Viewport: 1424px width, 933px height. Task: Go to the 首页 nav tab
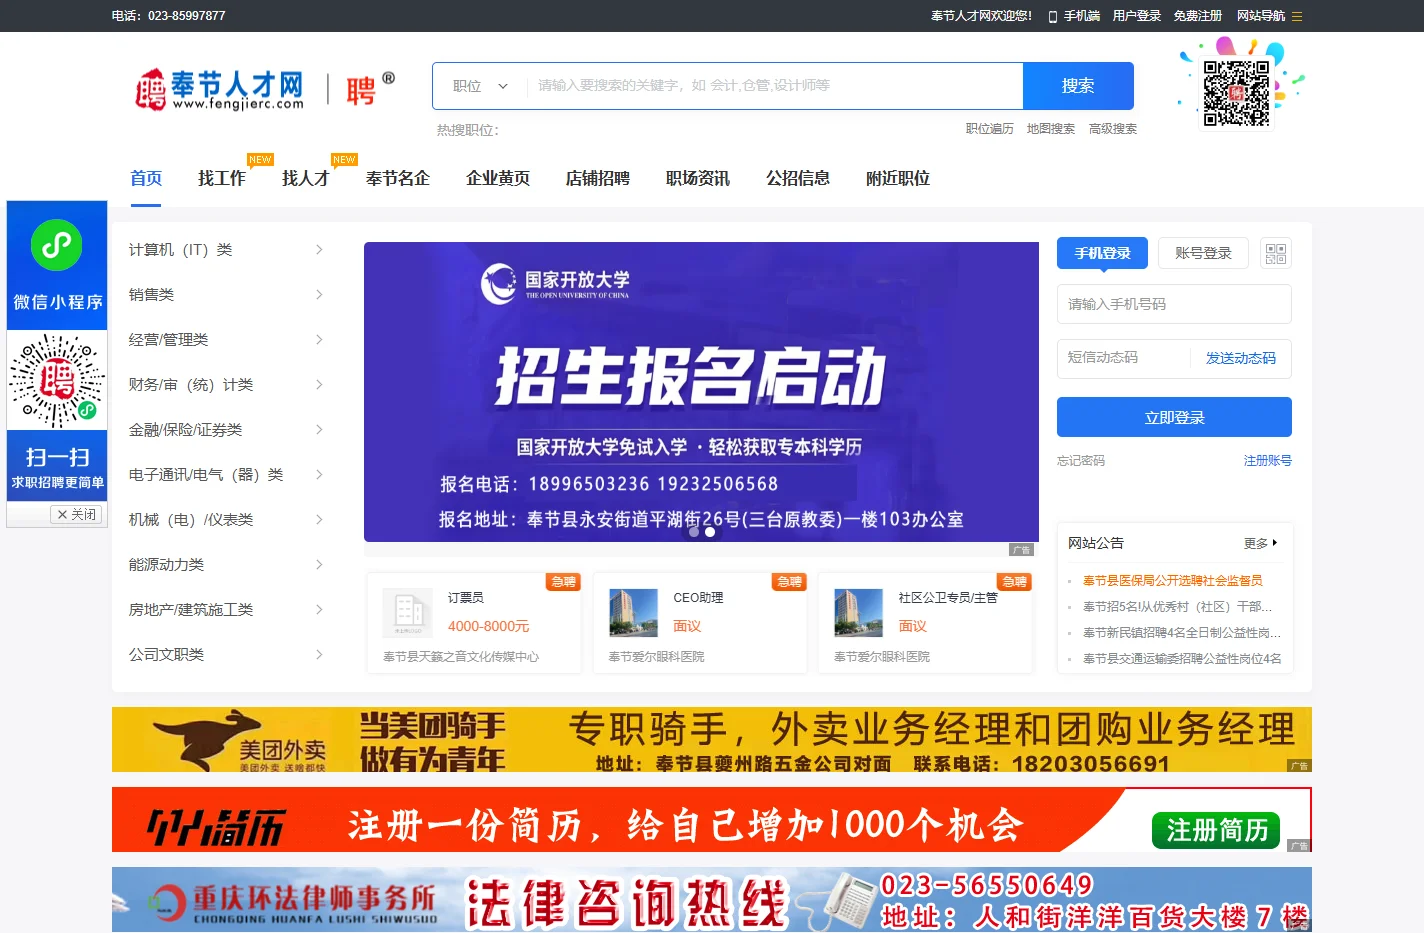point(146,178)
